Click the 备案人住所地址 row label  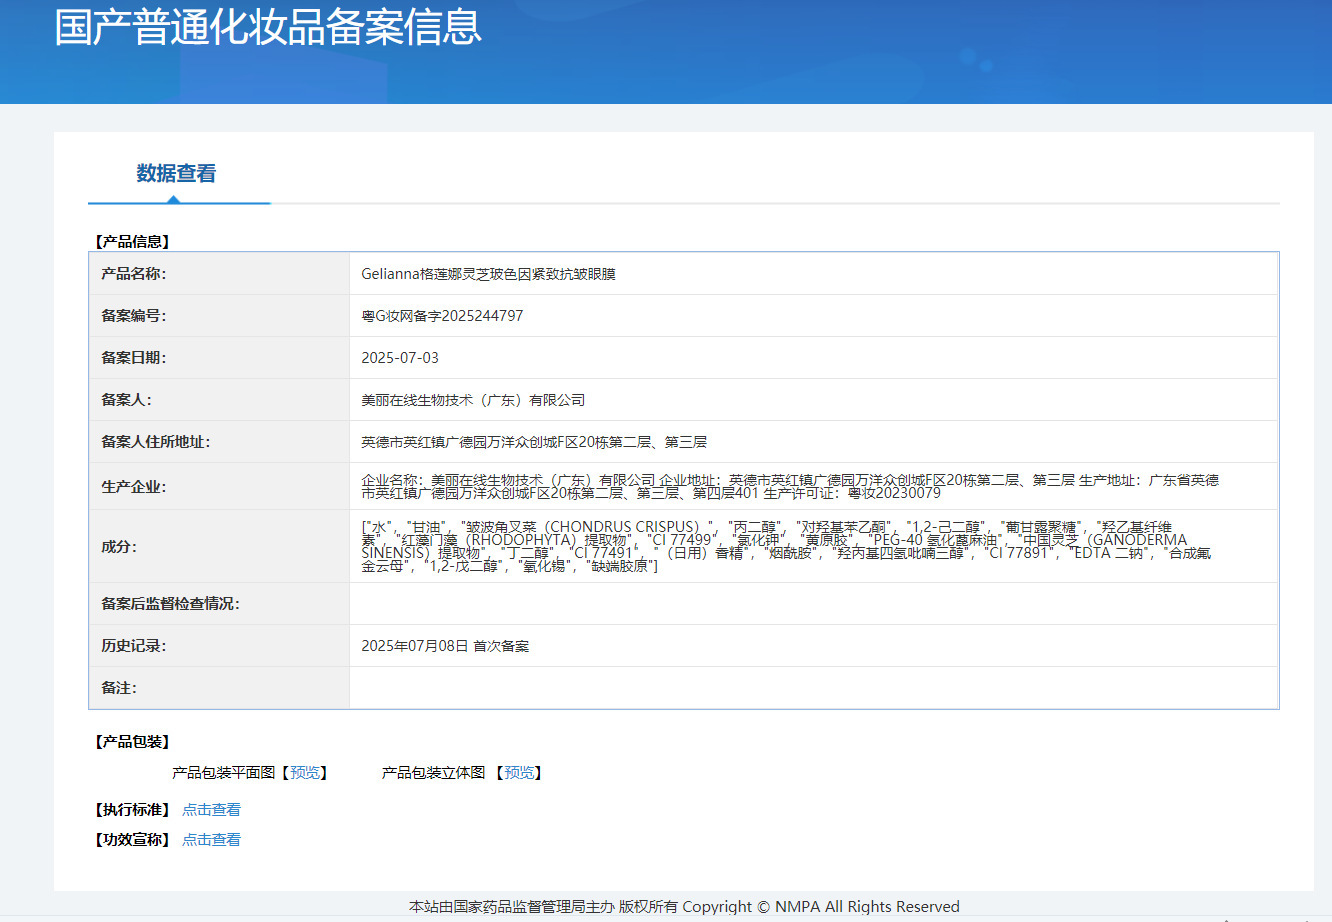[155, 442]
